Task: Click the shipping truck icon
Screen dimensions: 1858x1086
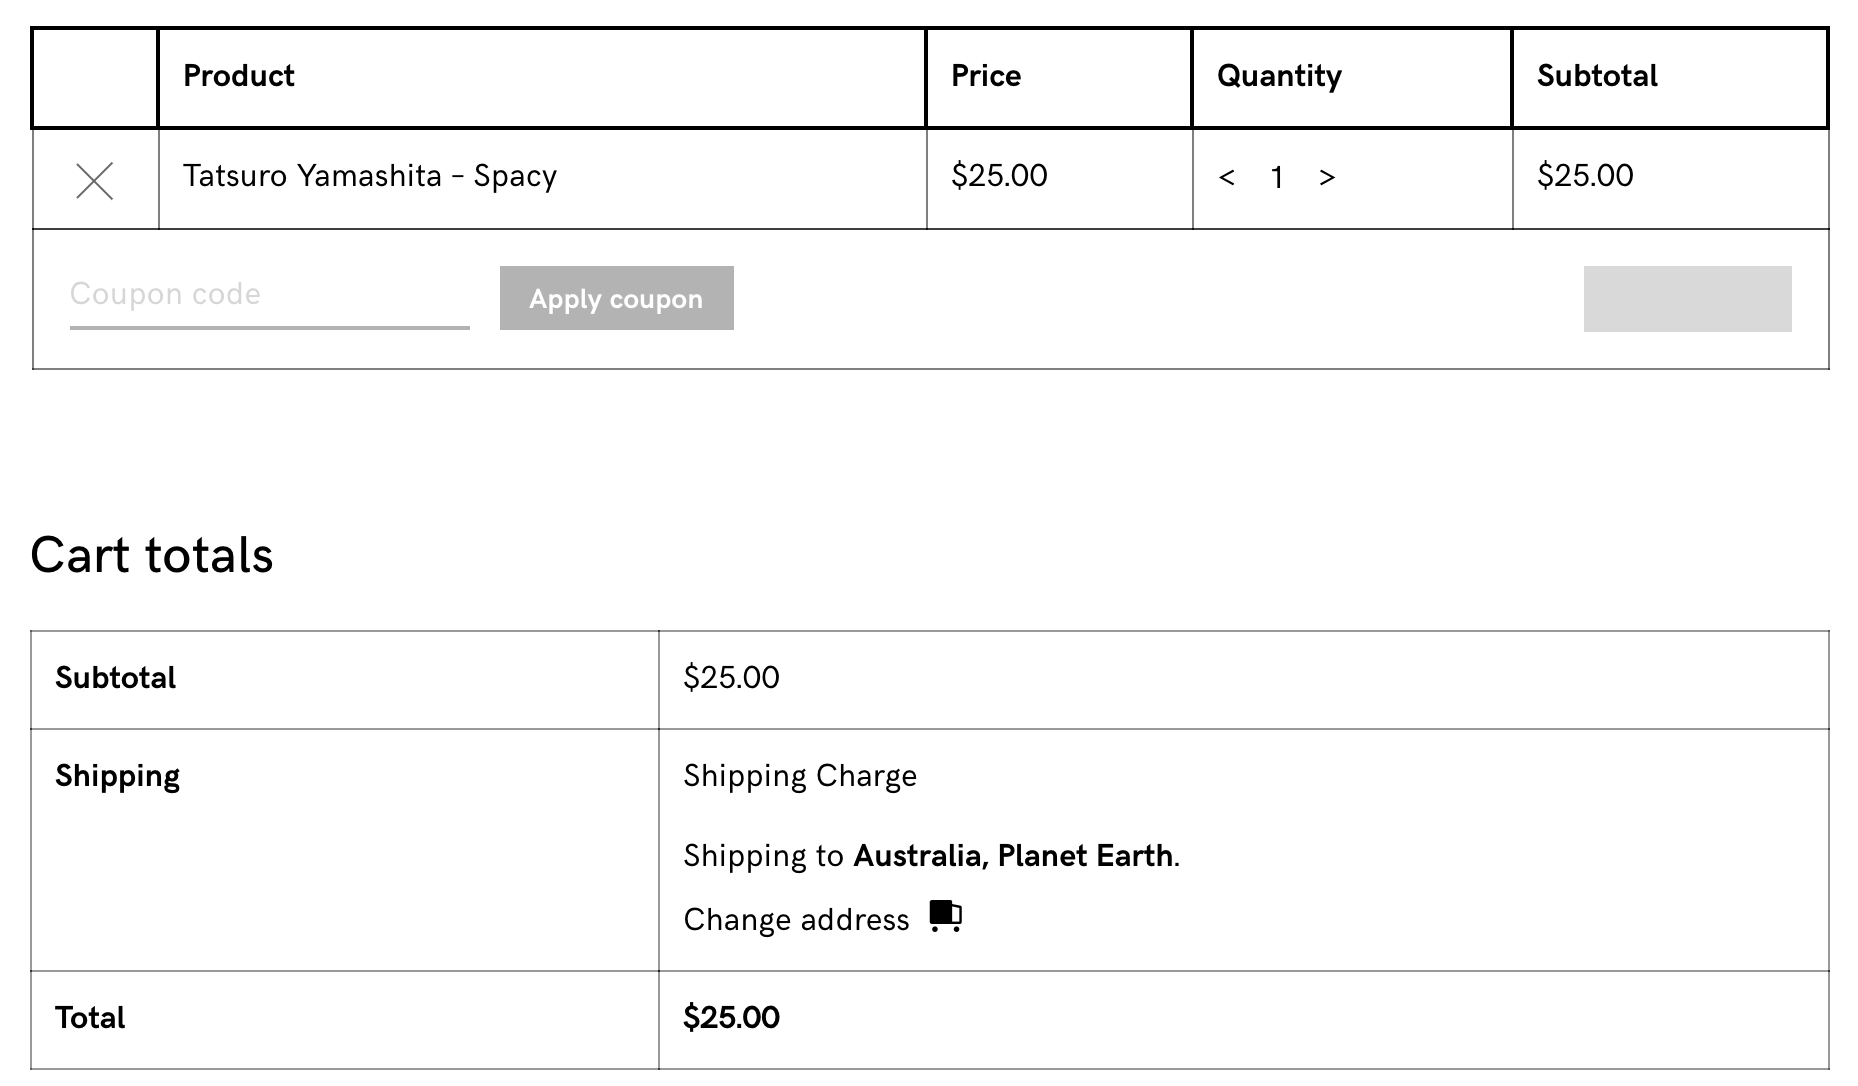Action: tap(945, 916)
